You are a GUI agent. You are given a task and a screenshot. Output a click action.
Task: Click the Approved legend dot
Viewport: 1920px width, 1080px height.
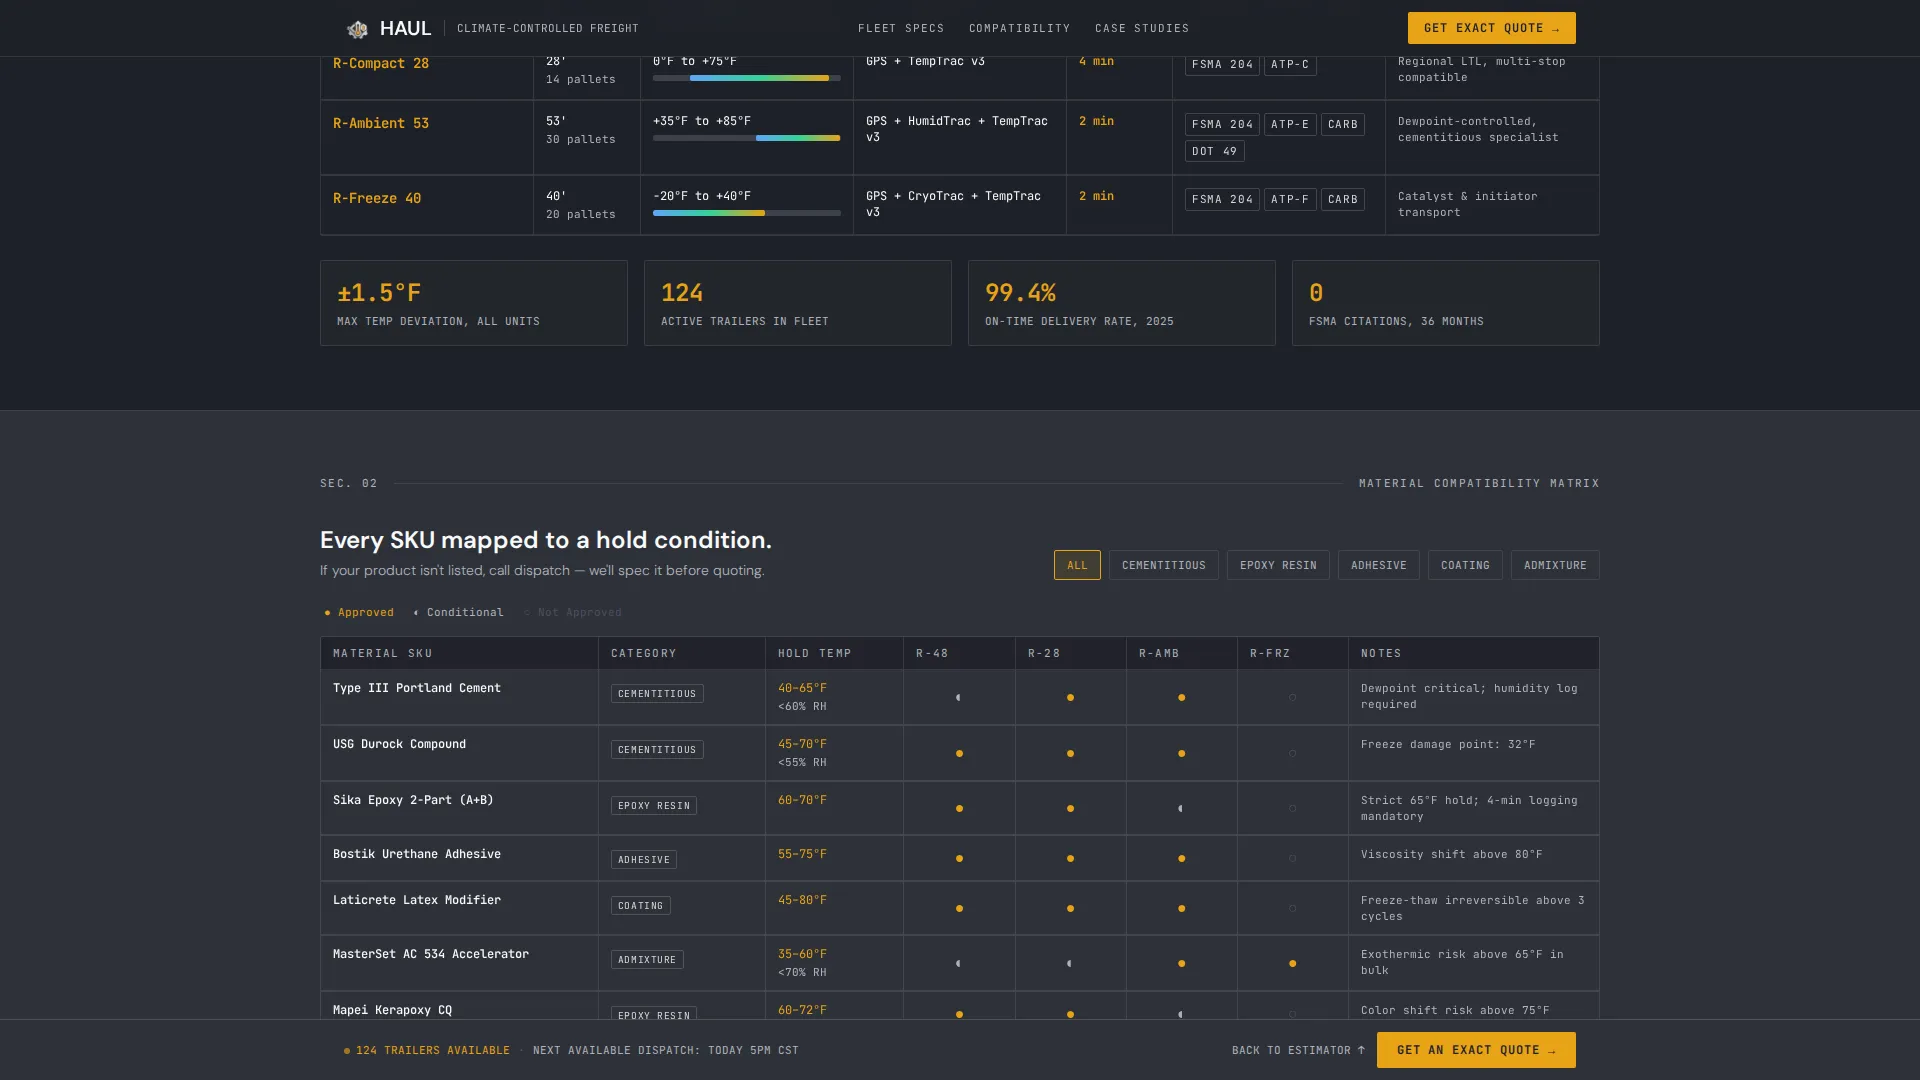click(x=327, y=612)
